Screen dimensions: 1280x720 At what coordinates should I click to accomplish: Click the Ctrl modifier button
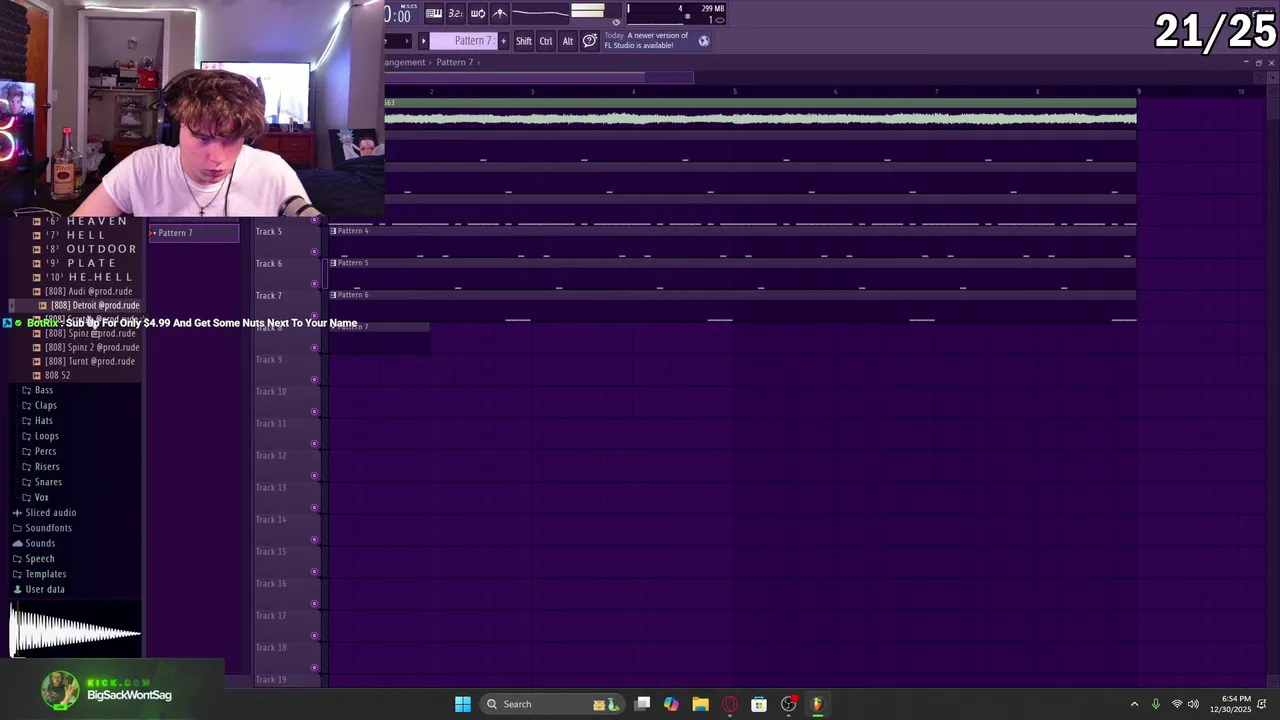[546, 41]
